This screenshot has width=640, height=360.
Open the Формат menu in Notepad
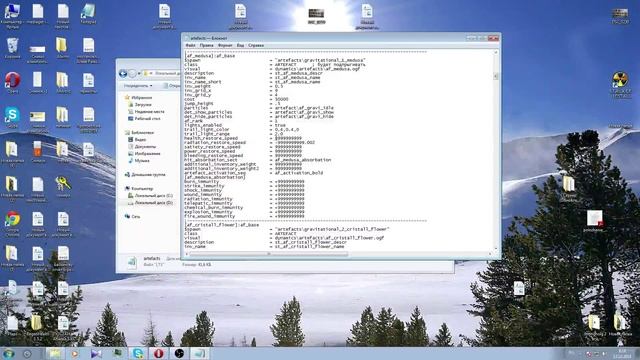click(x=225, y=45)
